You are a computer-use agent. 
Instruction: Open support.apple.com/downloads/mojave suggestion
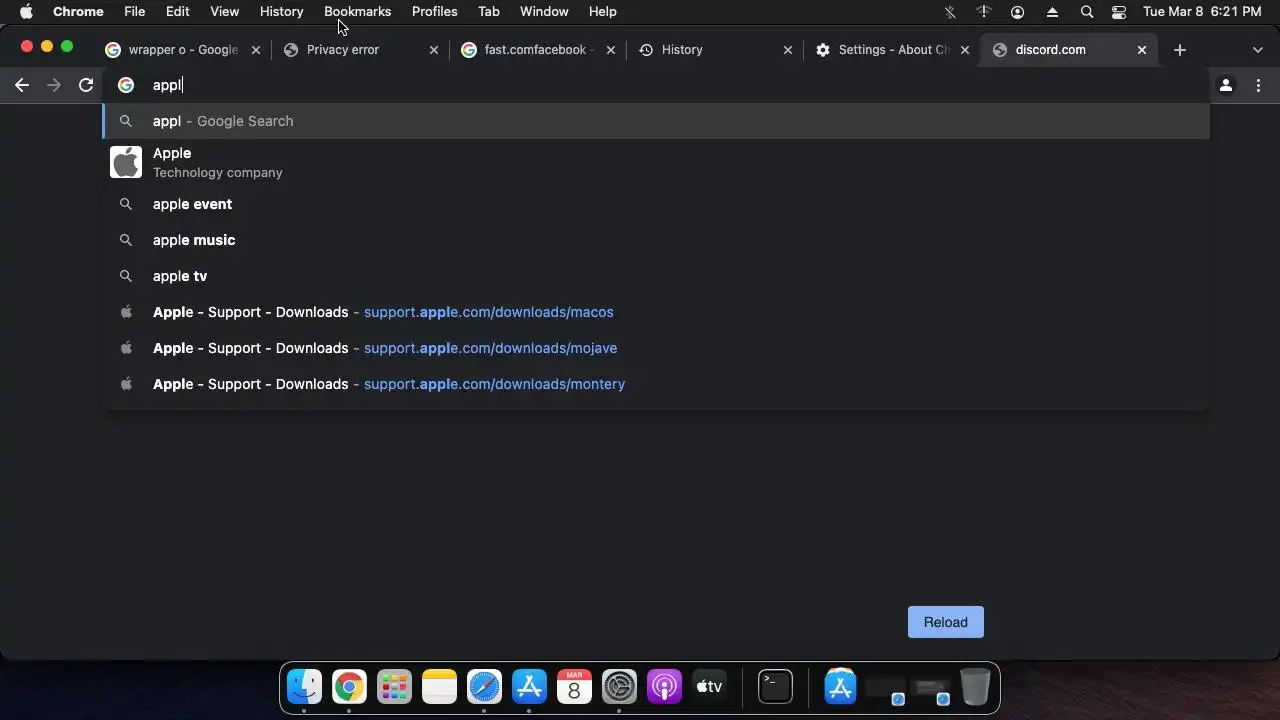click(656, 348)
